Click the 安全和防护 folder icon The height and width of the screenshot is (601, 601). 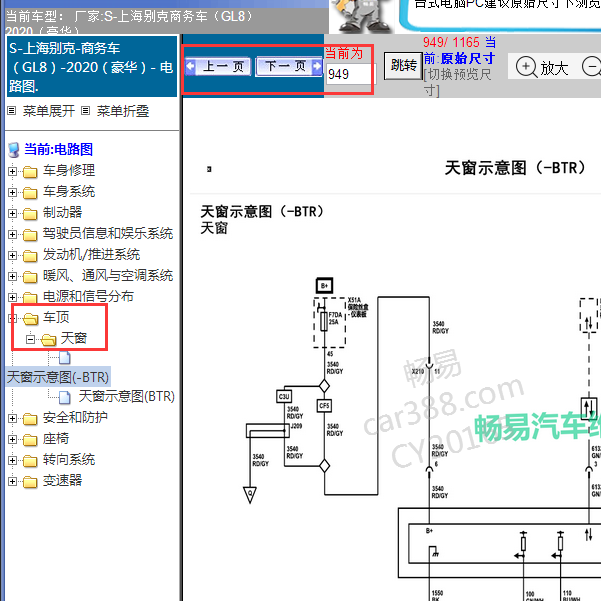[30, 419]
